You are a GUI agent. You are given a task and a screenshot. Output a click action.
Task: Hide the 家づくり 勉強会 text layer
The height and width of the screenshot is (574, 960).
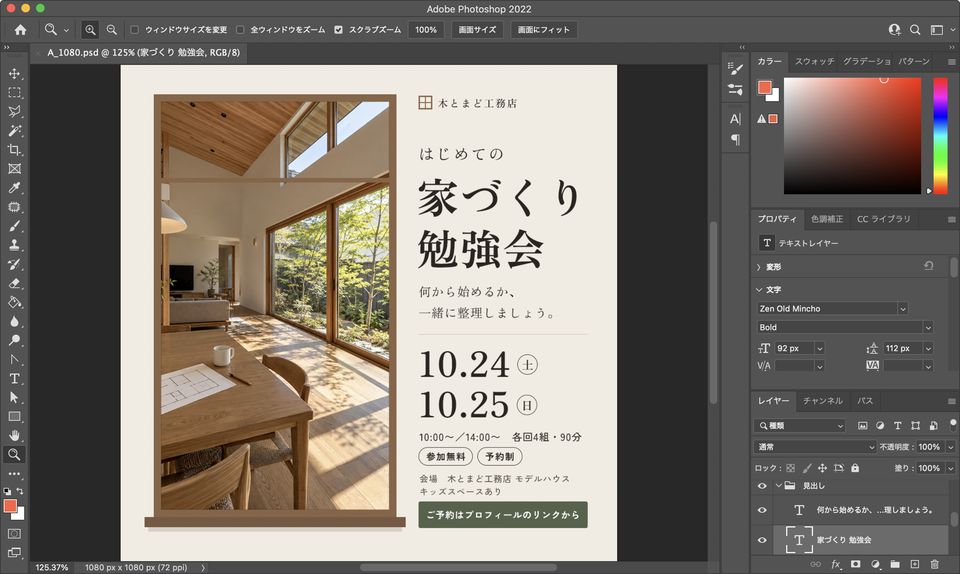762,540
